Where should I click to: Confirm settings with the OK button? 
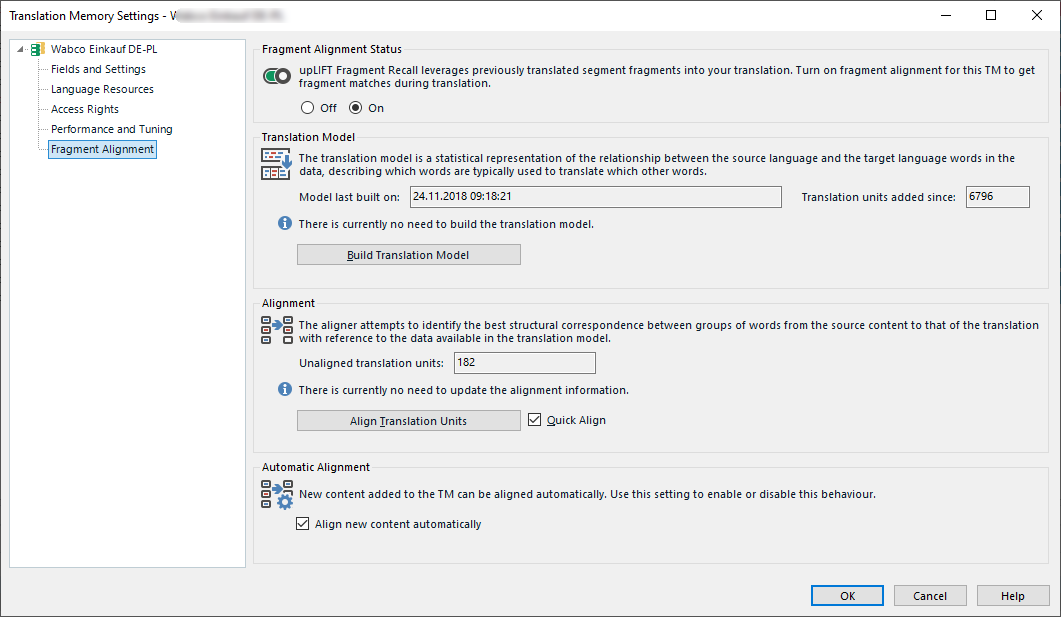(847, 595)
